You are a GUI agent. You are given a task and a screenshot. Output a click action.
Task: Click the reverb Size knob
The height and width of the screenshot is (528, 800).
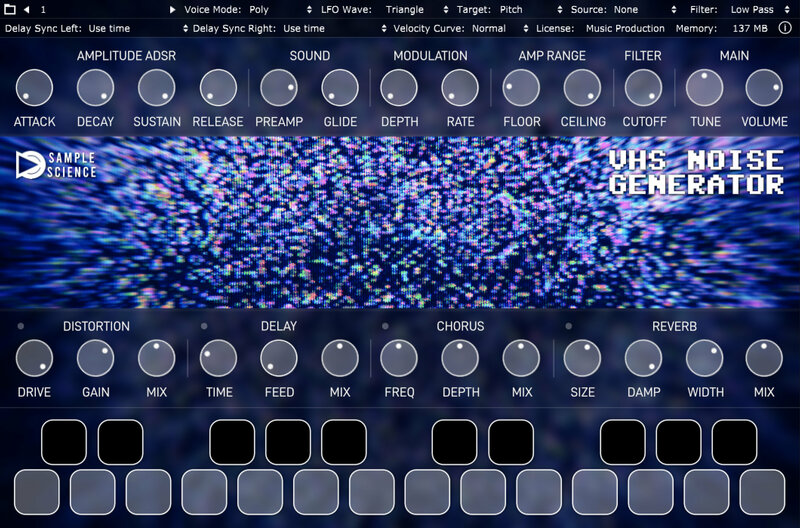click(582, 358)
